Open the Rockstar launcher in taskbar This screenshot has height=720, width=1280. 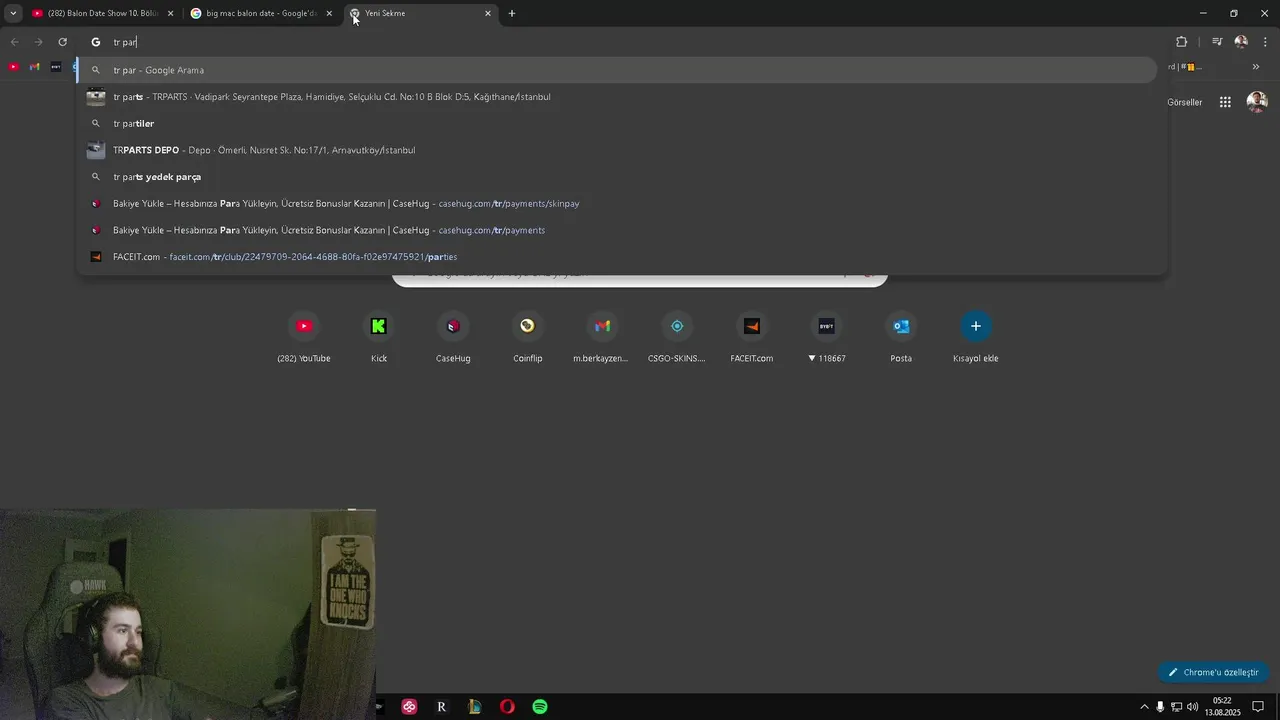tap(441, 707)
